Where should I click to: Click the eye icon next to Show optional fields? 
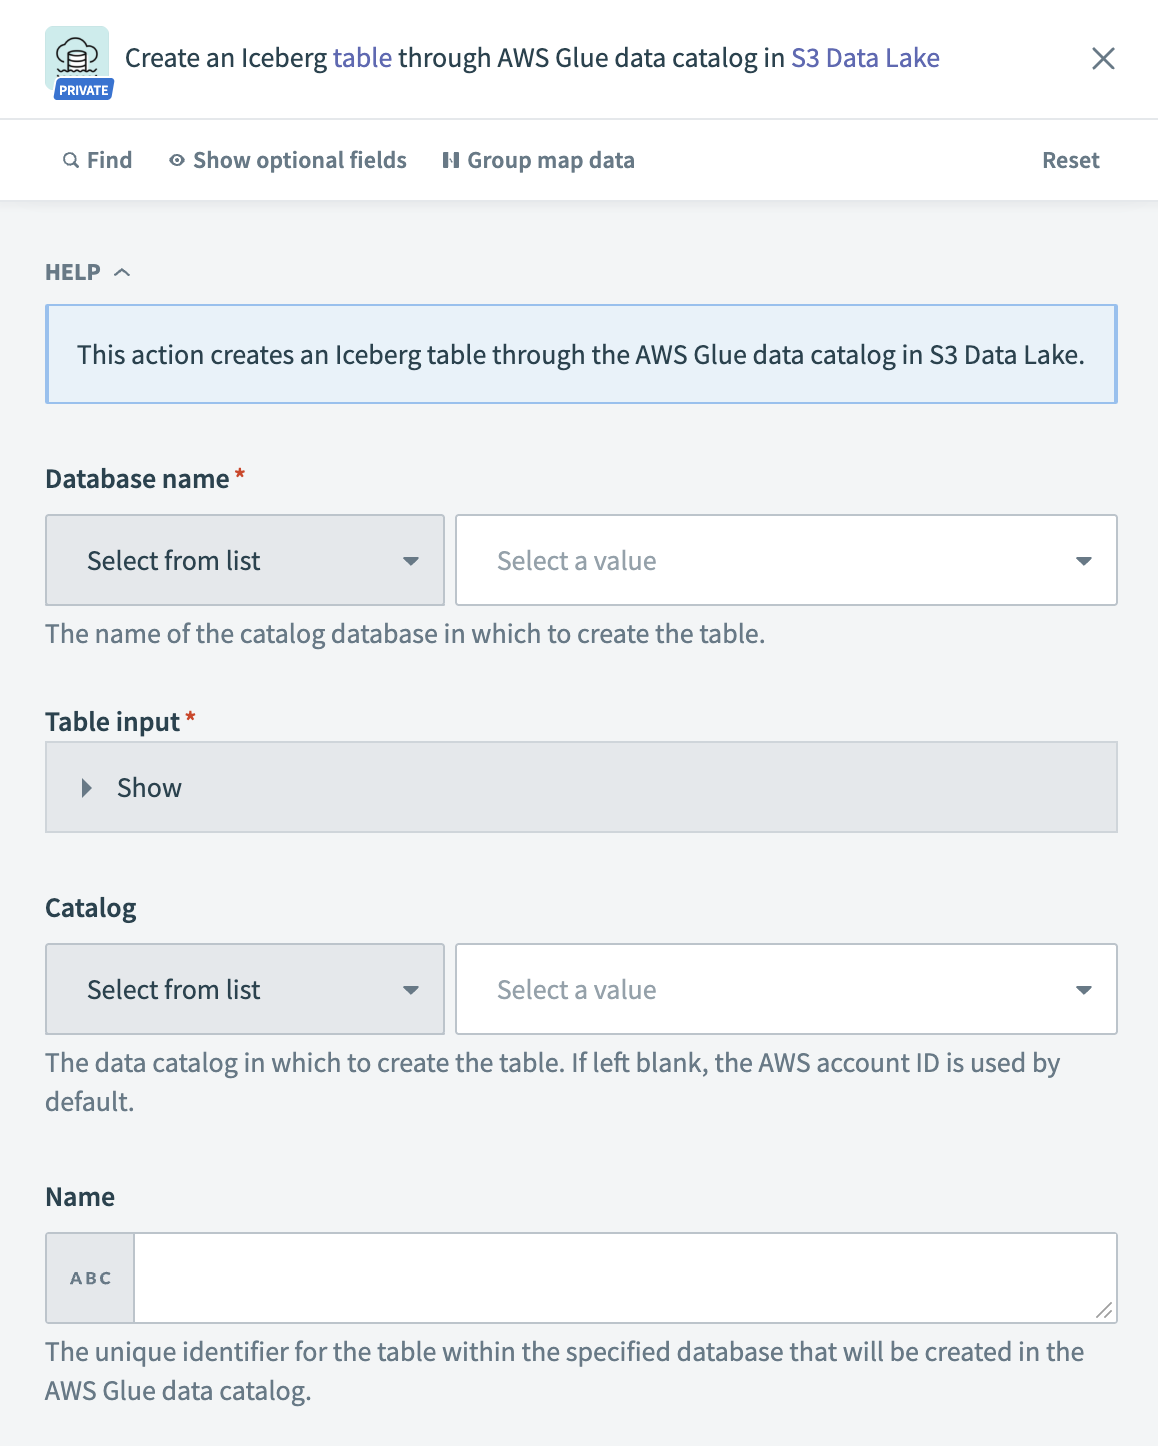coord(176,160)
